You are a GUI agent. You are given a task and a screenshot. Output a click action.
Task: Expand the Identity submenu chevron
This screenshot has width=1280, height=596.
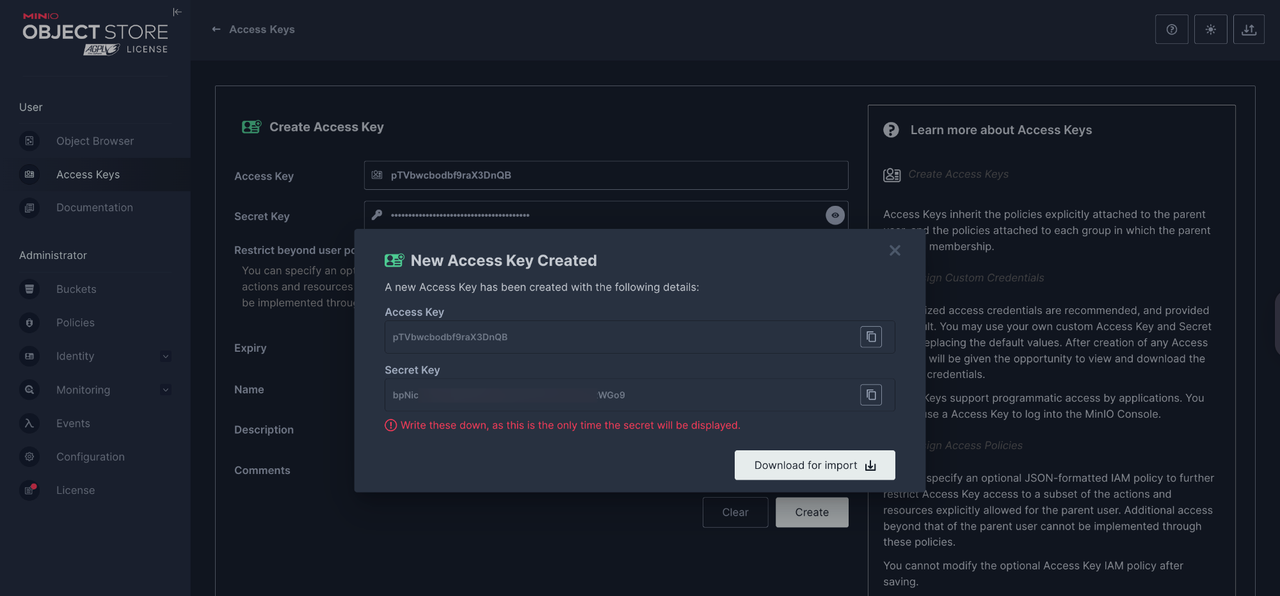tap(166, 356)
